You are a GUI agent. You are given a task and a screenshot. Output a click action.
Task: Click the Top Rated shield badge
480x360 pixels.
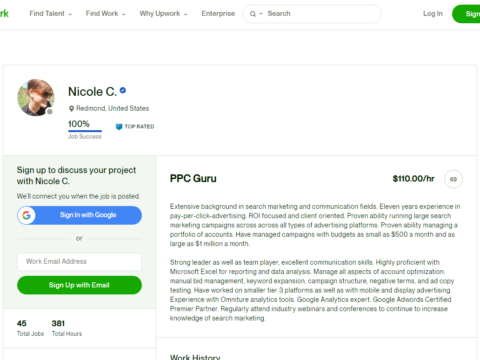coord(119,127)
